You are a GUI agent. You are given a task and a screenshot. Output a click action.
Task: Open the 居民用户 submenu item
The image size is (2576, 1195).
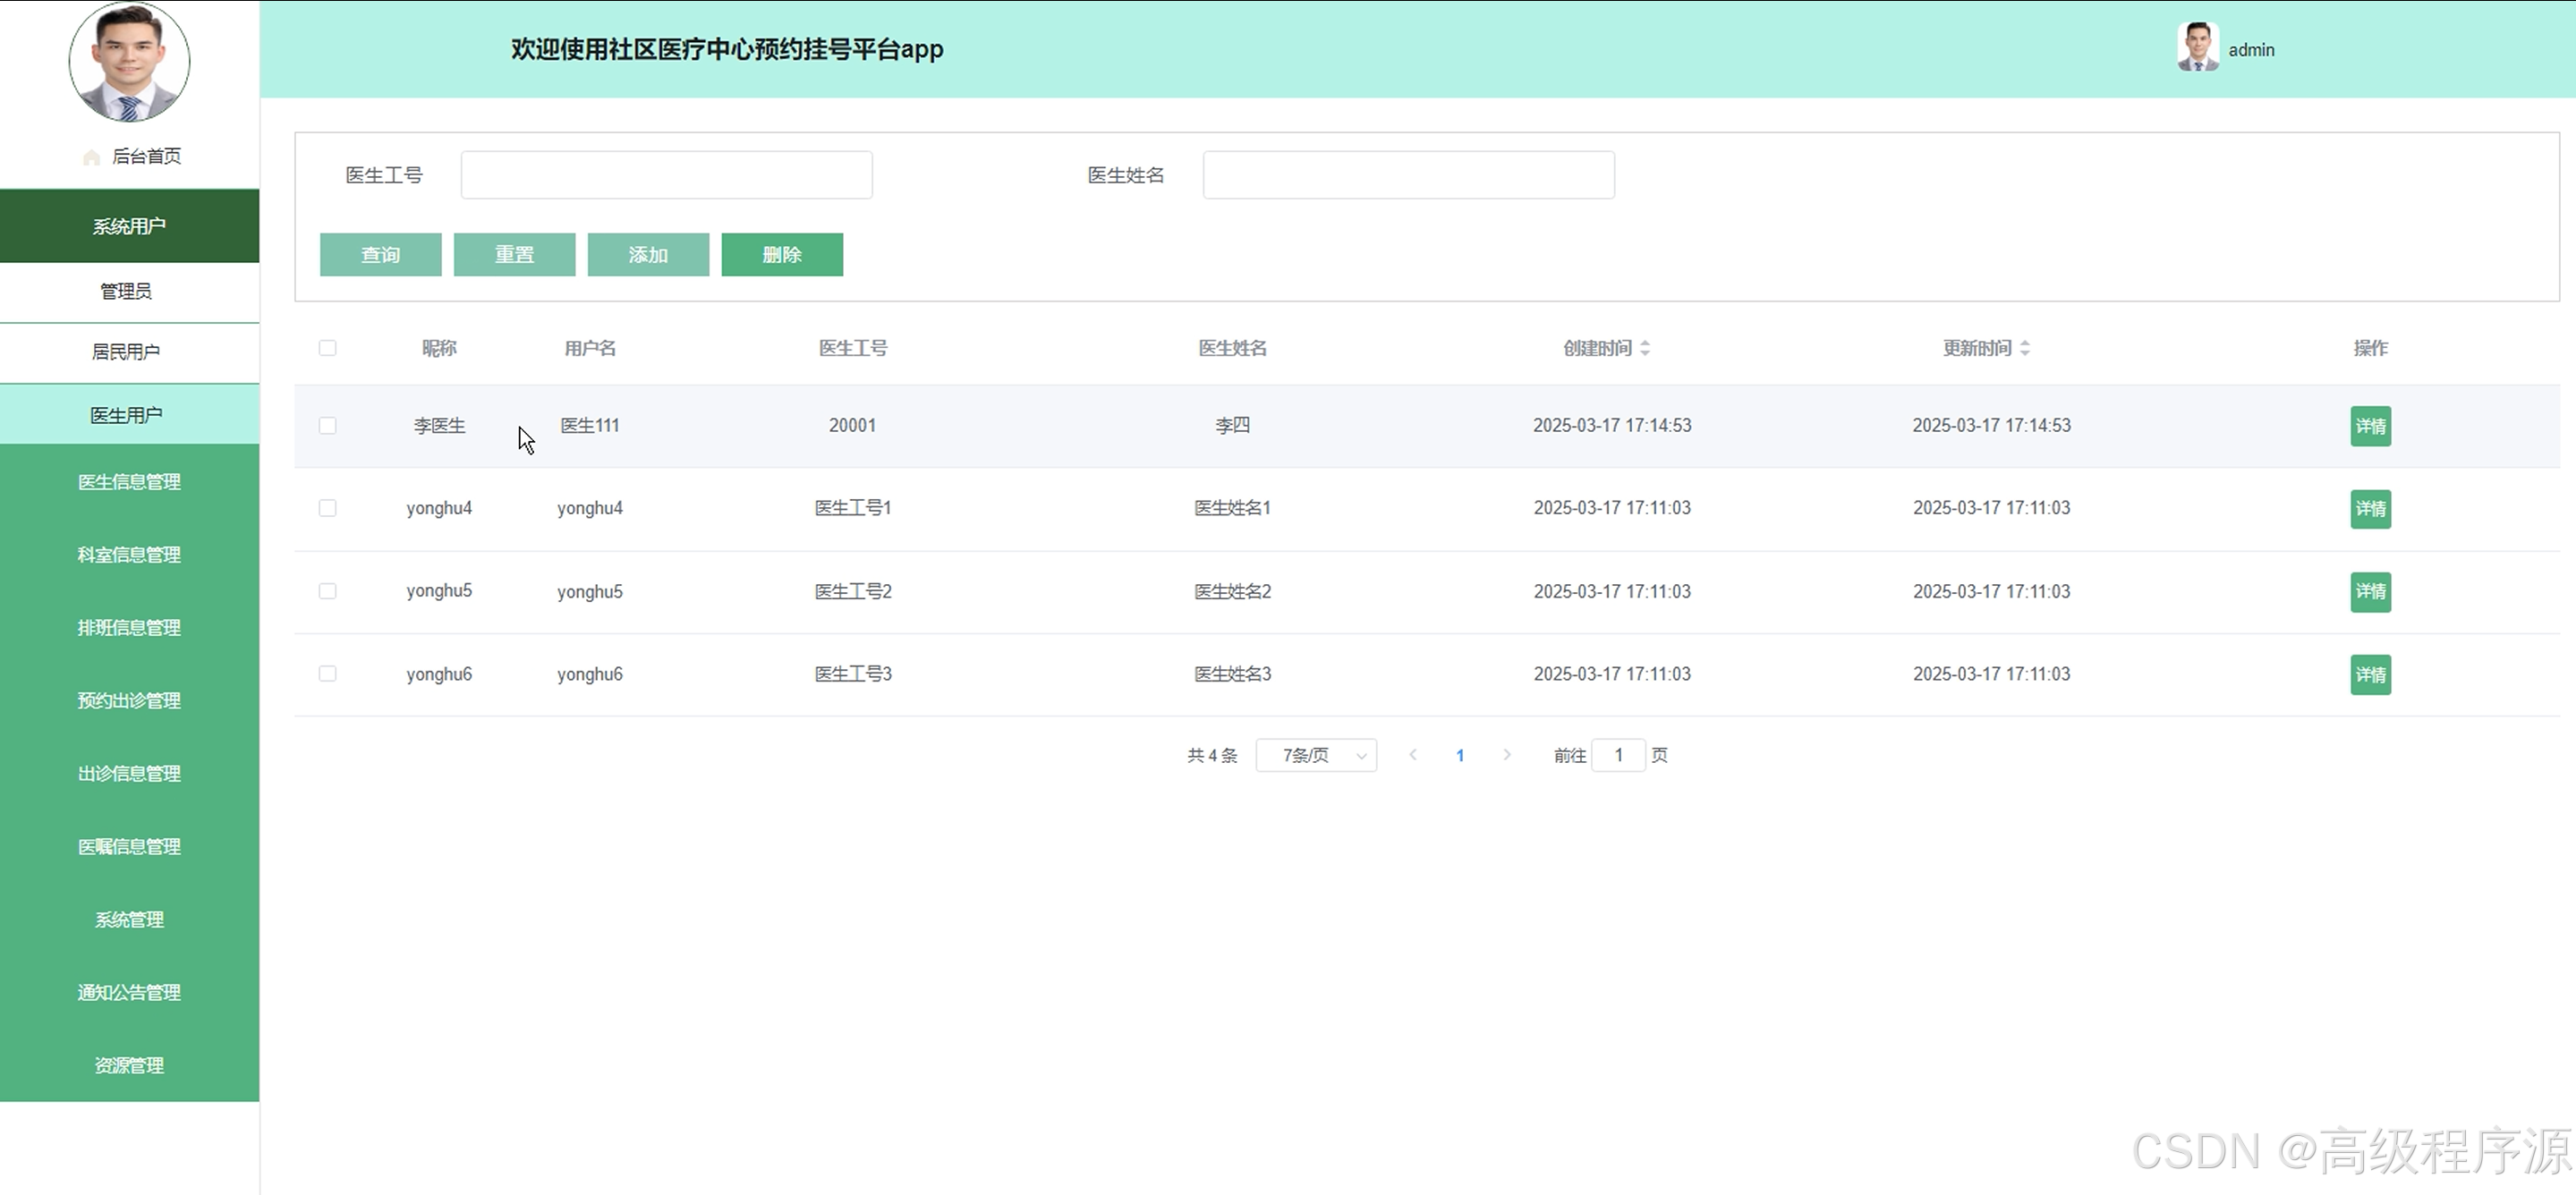click(x=126, y=352)
